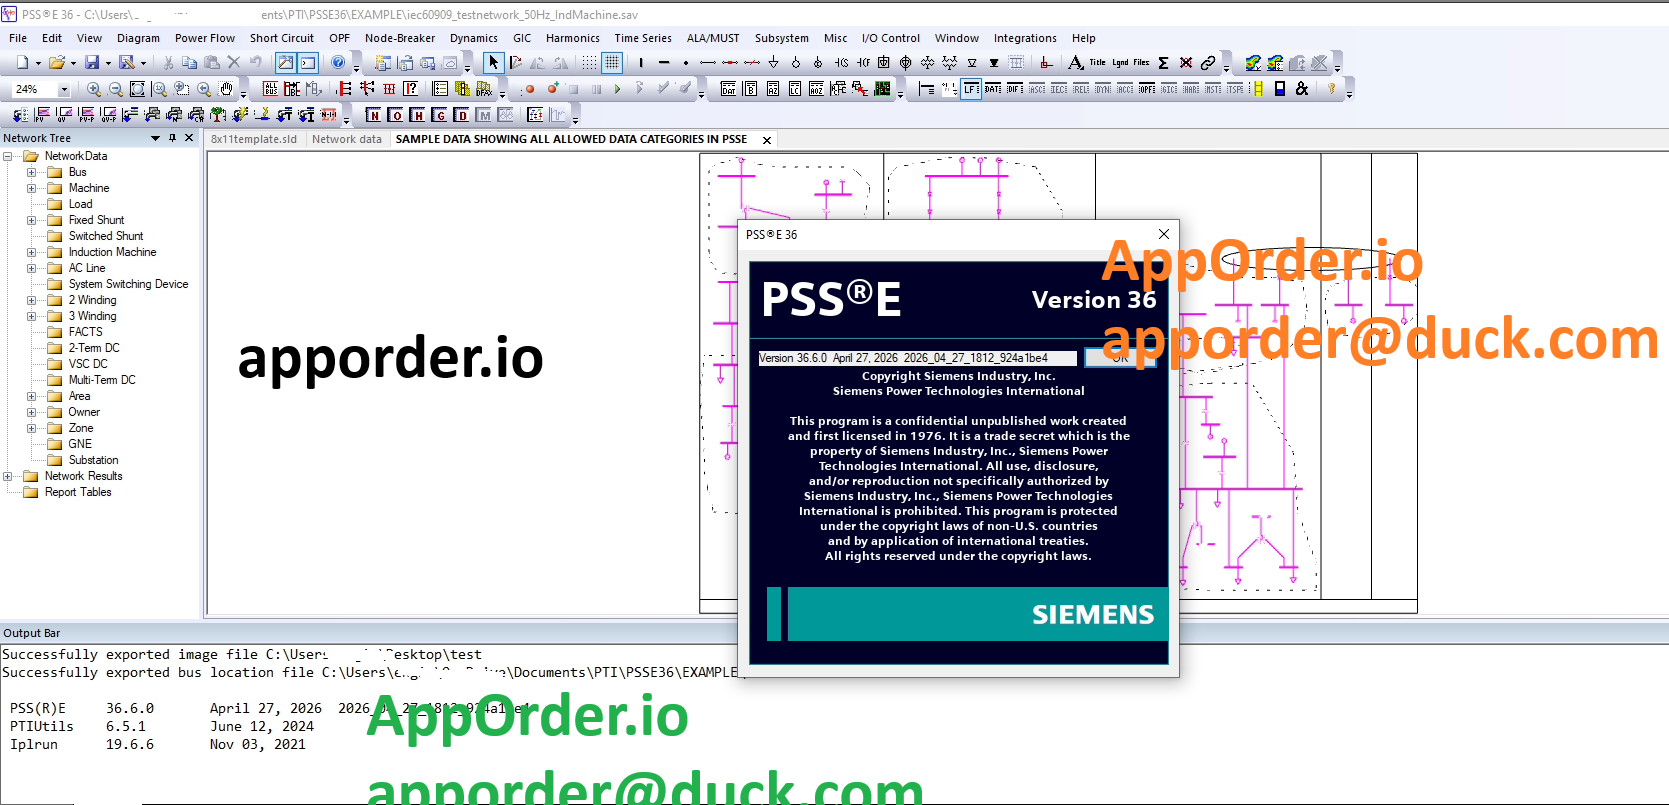The image size is (1669, 805).
Task: Click the chain link icon
Action: point(1208,63)
